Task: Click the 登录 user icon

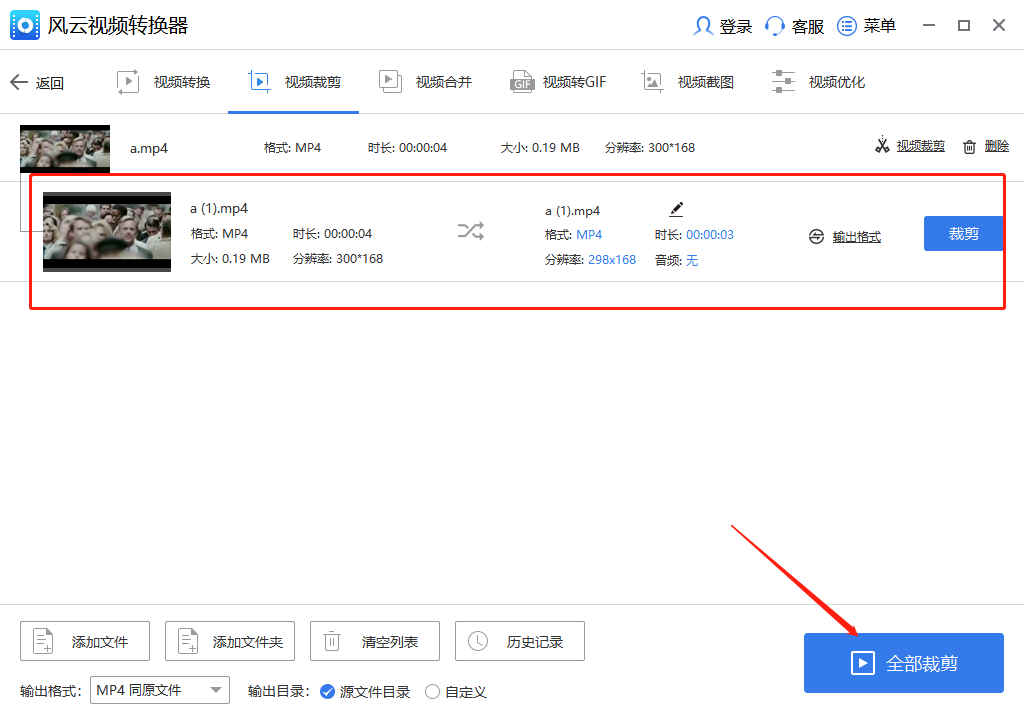Action: (x=703, y=26)
